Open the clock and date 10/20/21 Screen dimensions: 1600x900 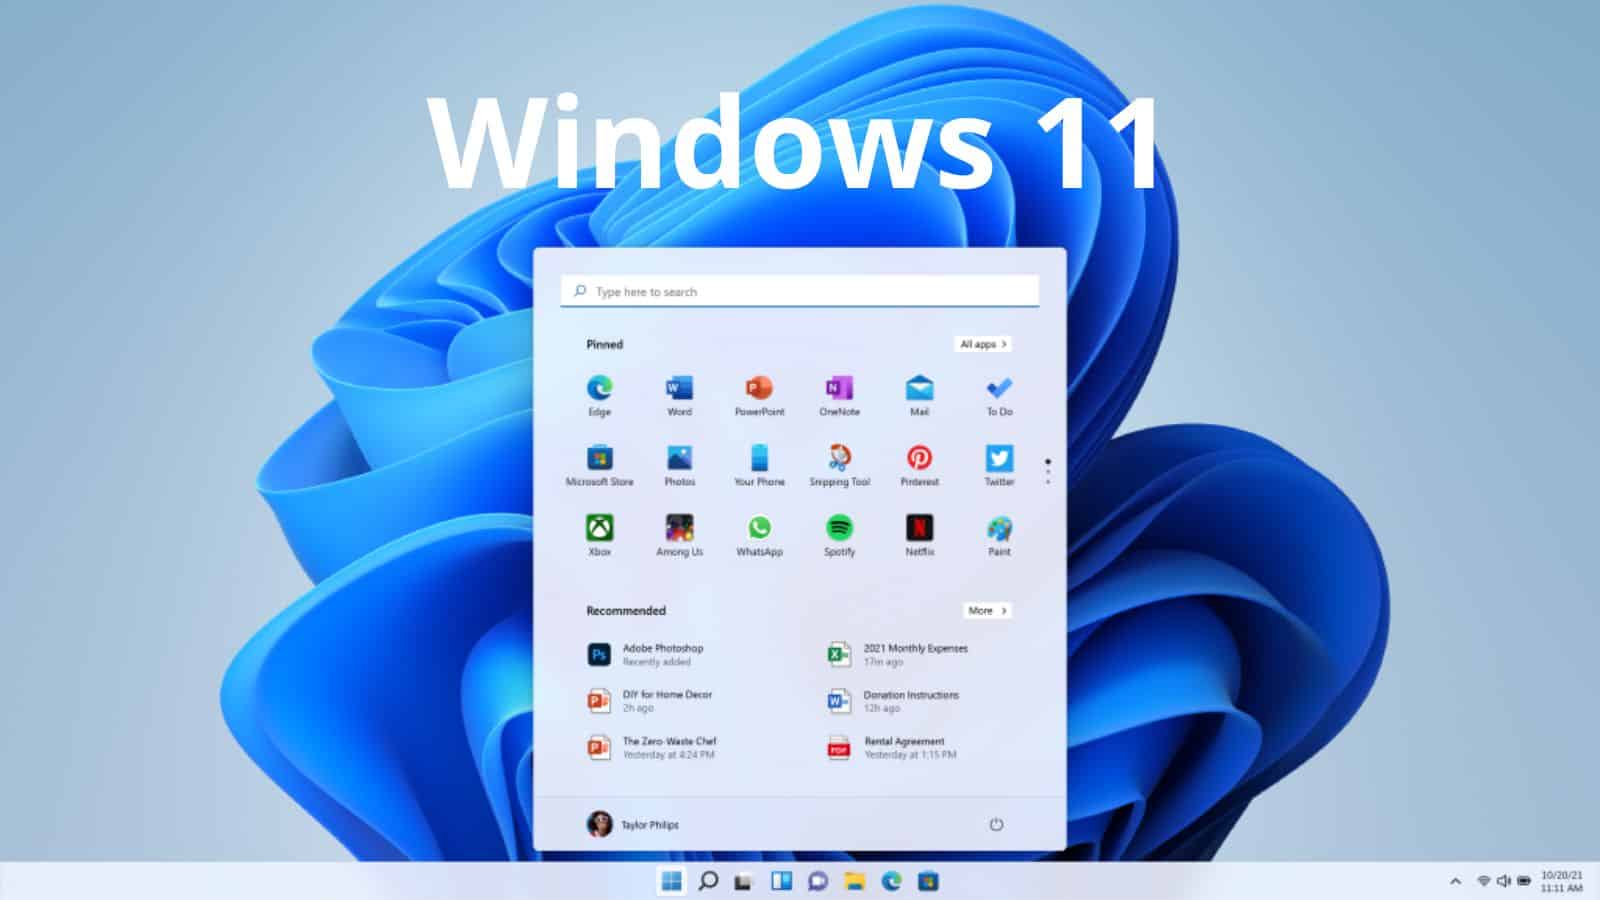(1561, 881)
